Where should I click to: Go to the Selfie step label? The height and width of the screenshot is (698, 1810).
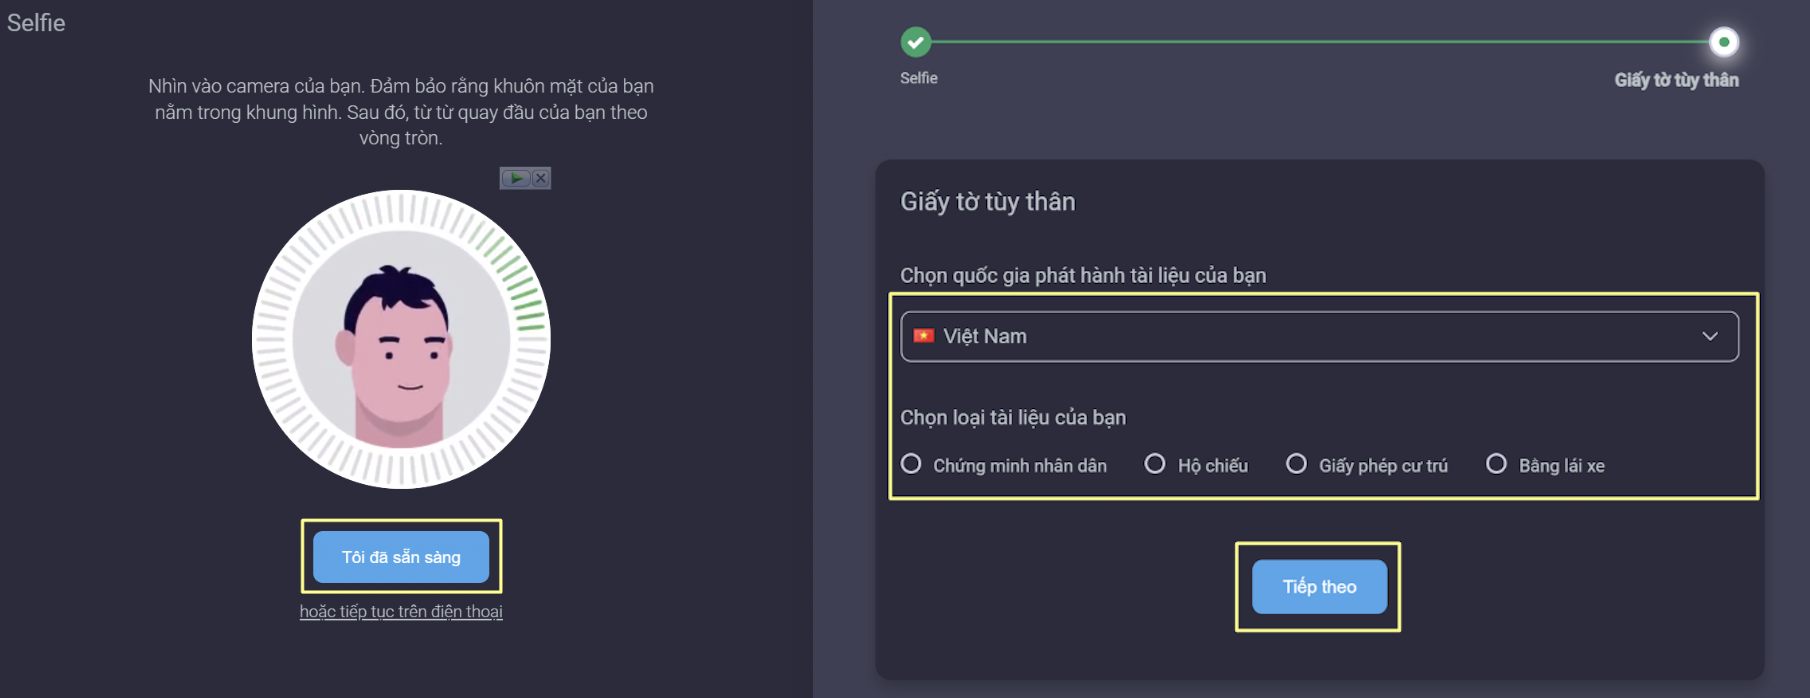point(919,78)
